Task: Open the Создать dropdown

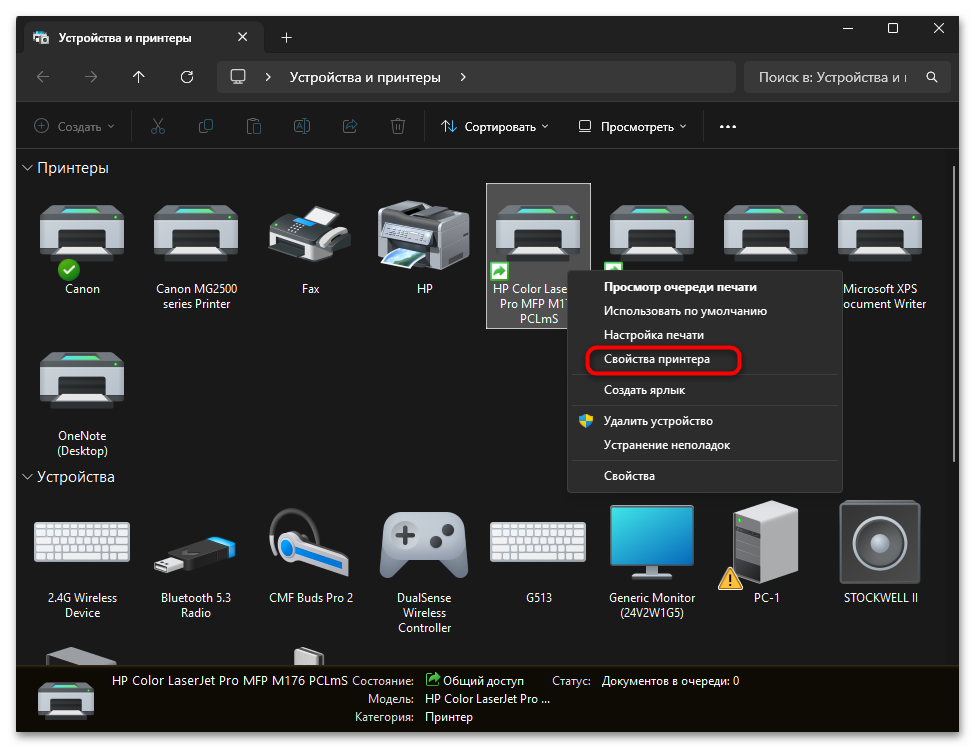Action: (74, 126)
